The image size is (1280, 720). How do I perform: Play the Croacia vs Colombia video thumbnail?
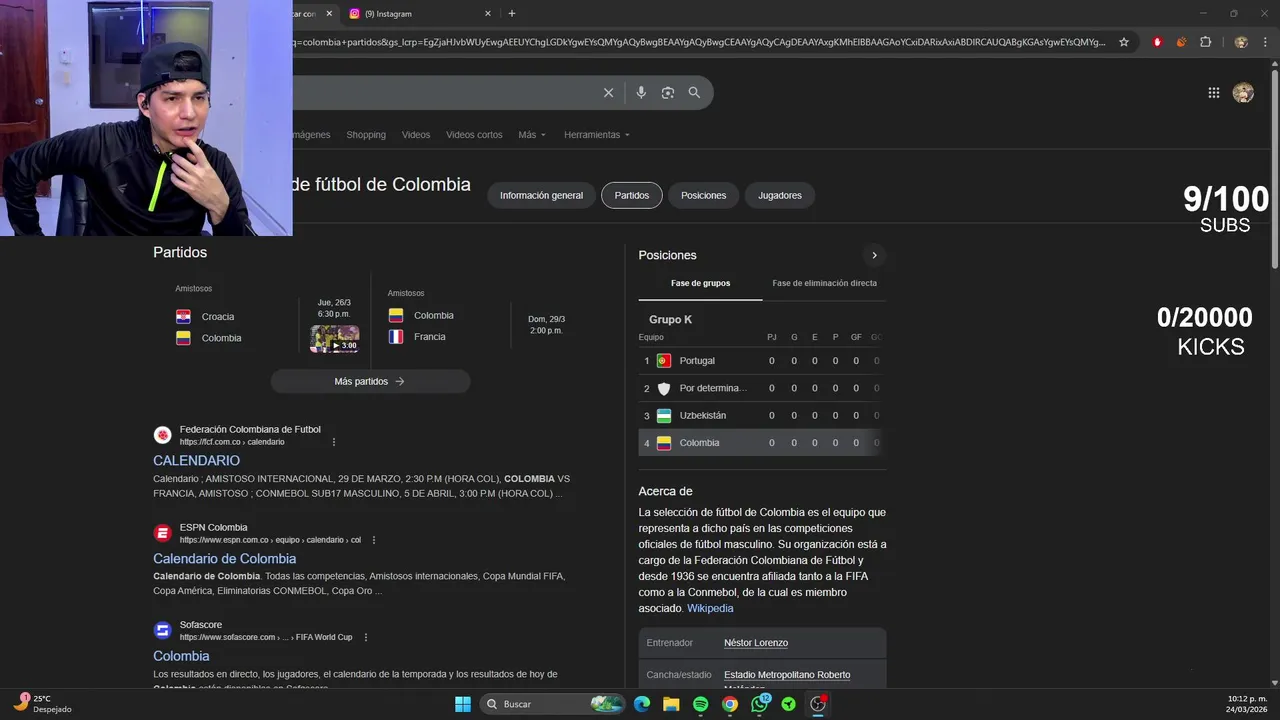coord(335,339)
